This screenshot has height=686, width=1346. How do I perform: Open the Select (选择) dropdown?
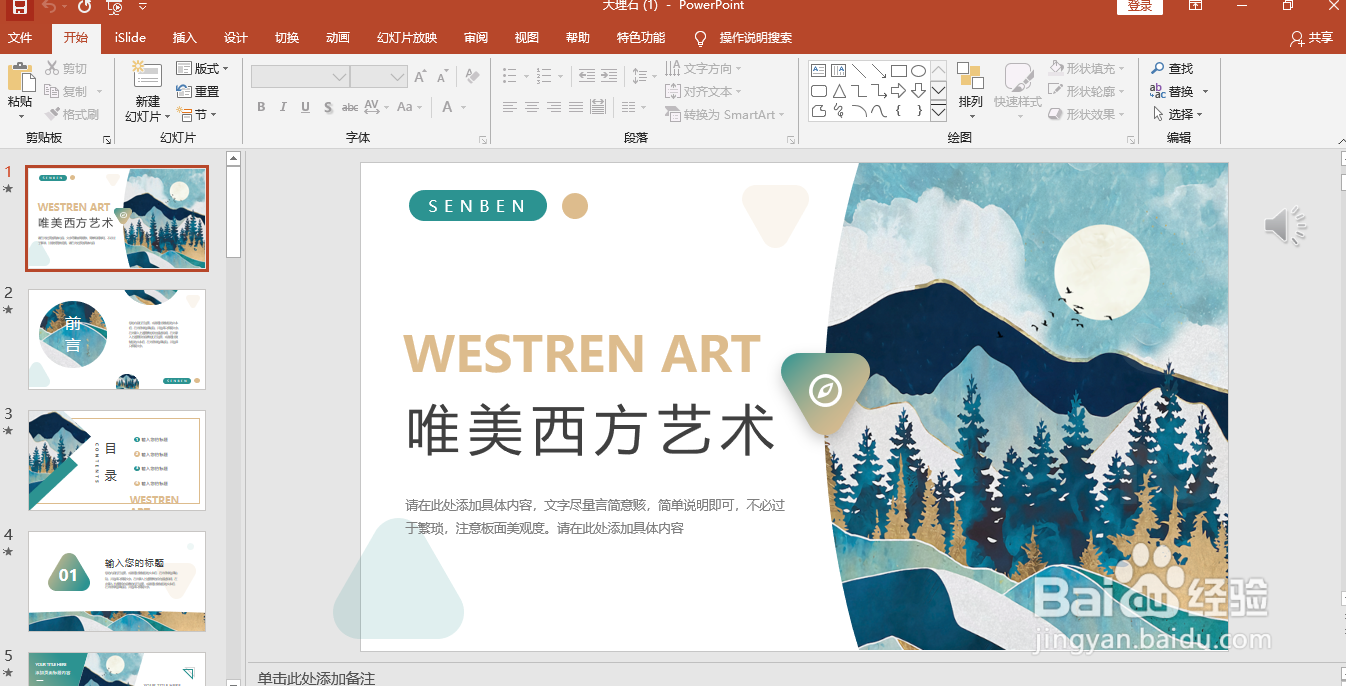tap(1177, 114)
